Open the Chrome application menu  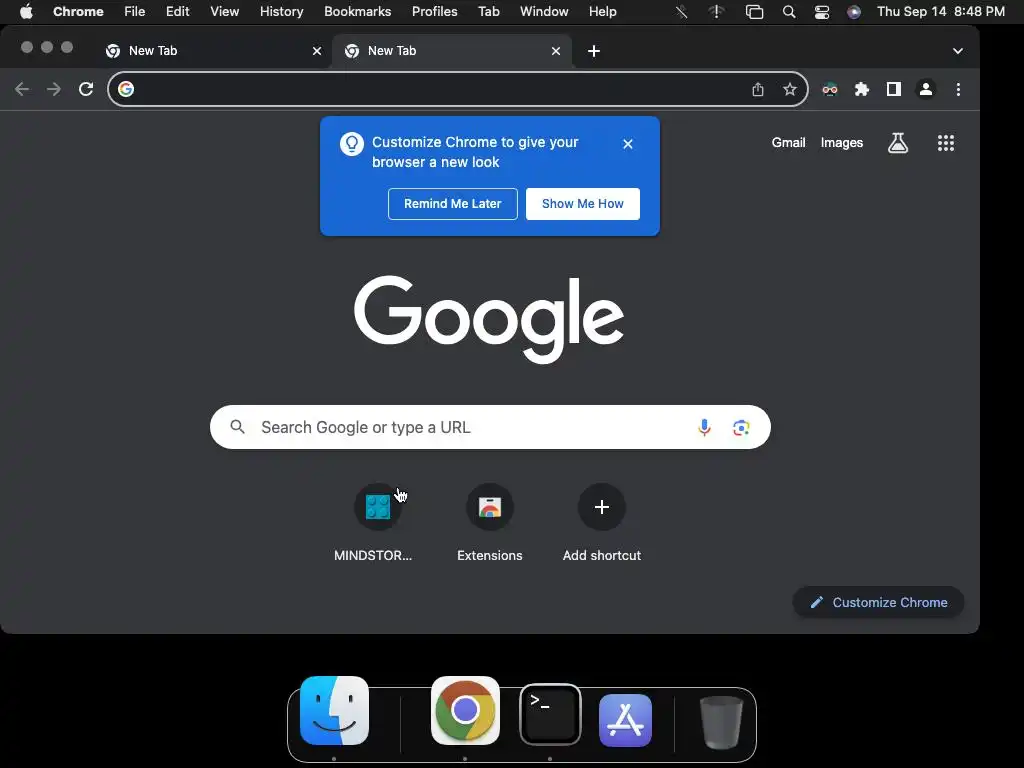pyautogui.click(x=78, y=12)
